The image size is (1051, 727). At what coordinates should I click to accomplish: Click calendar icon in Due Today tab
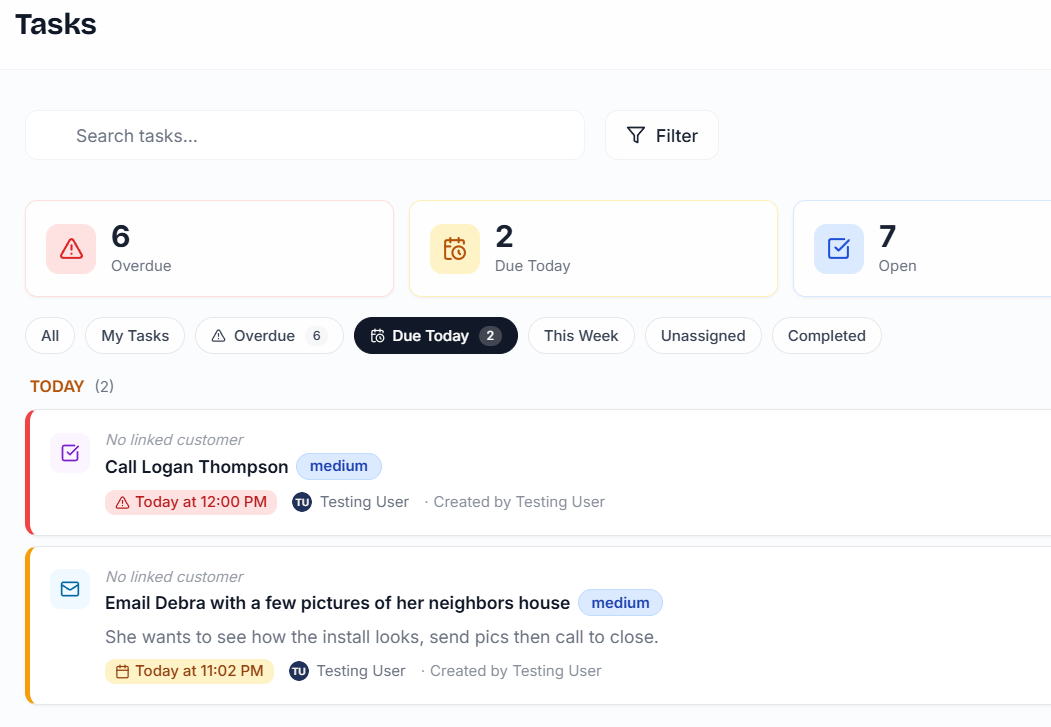click(x=377, y=336)
